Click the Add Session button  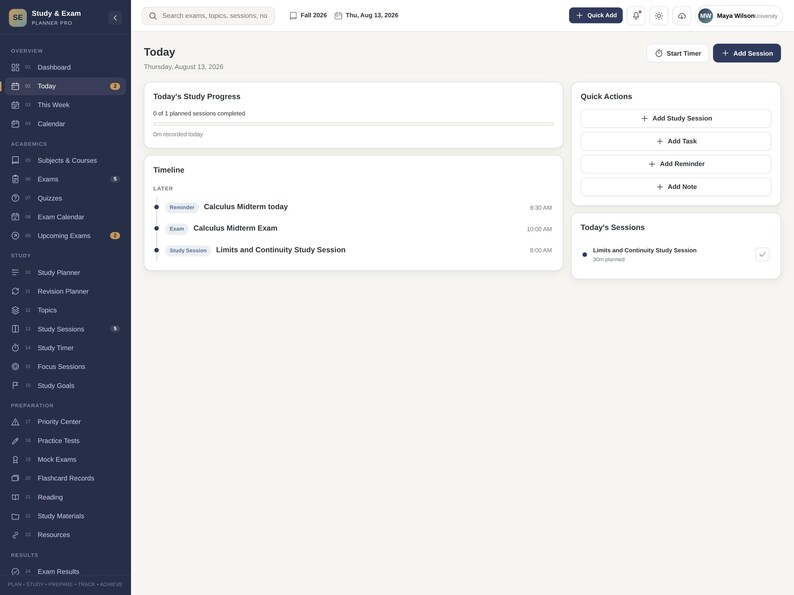tap(747, 53)
